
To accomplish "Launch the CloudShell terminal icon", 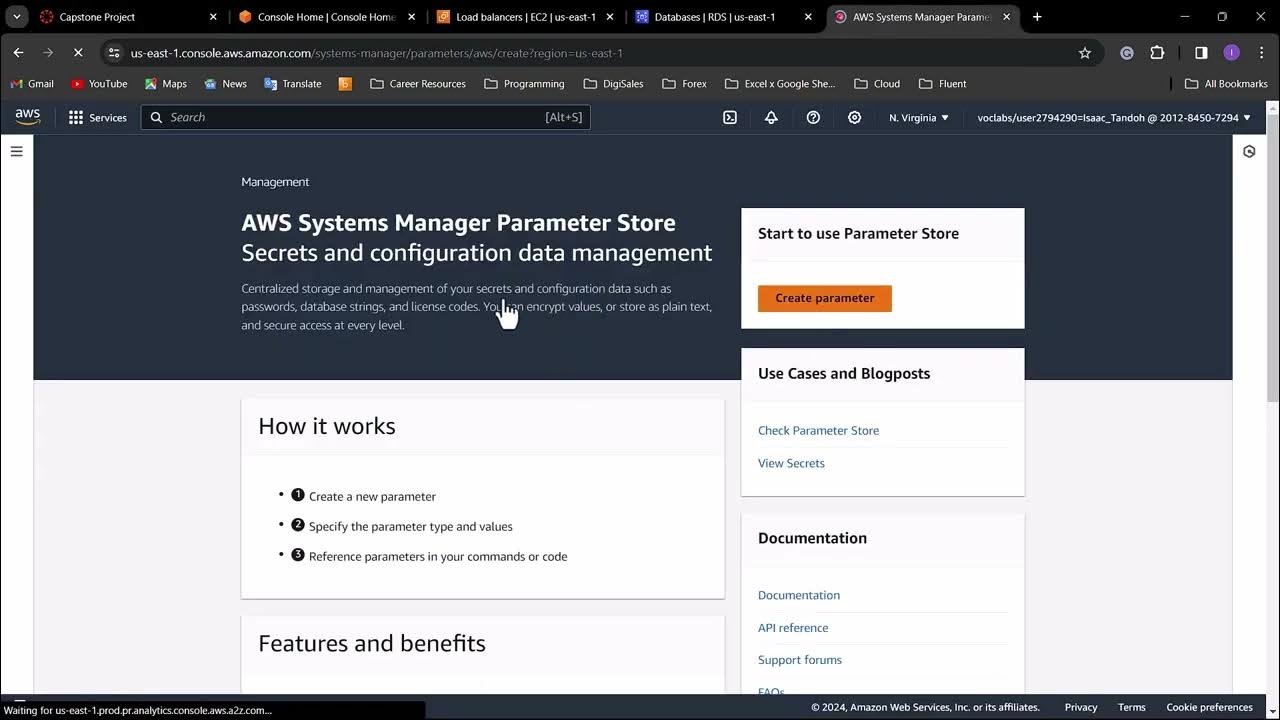I will click(730, 117).
